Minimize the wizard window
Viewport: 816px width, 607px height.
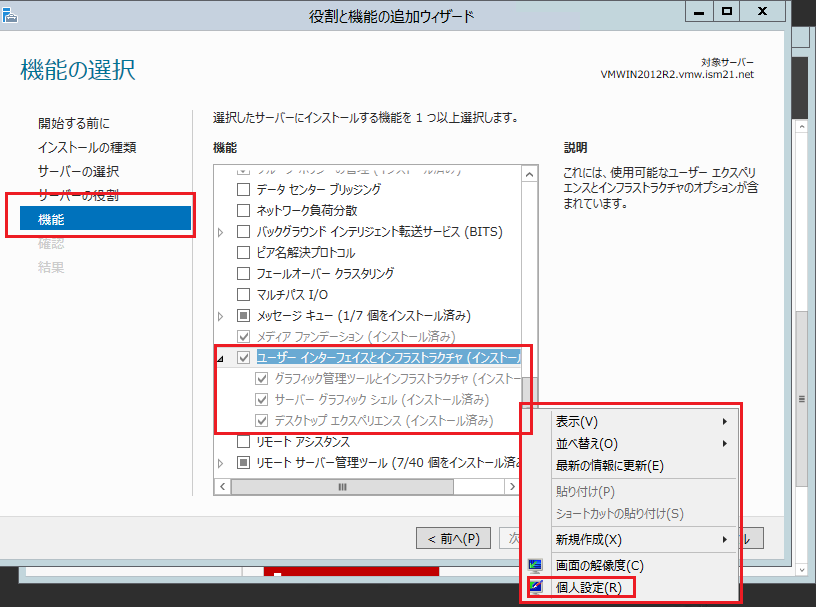click(x=697, y=11)
